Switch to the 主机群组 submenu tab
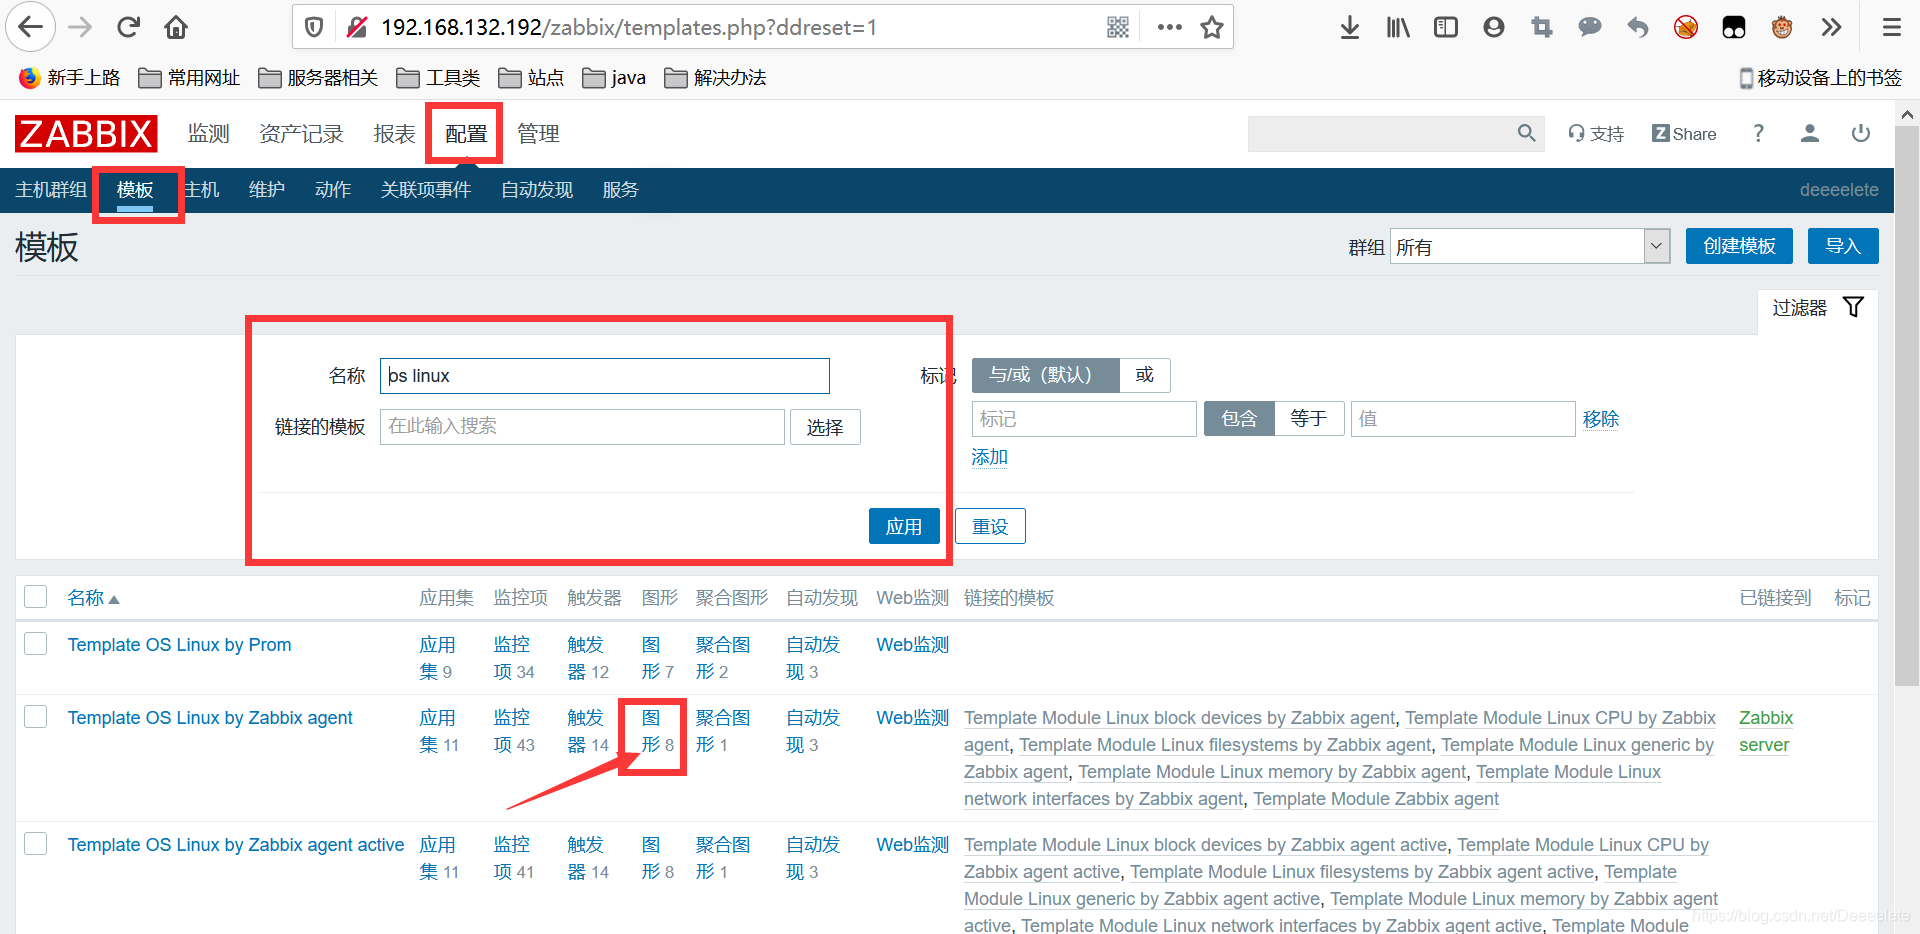Viewport: 1920px width, 934px height. click(51, 190)
